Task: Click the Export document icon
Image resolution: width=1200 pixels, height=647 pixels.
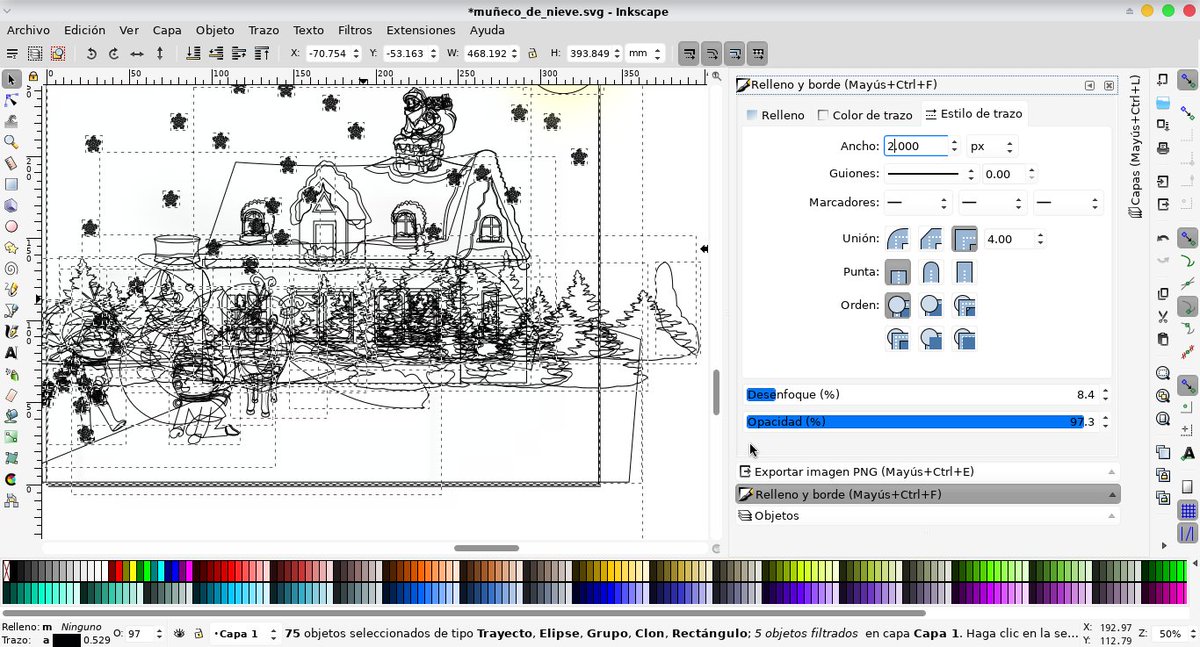Action: [x=1163, y=204]
